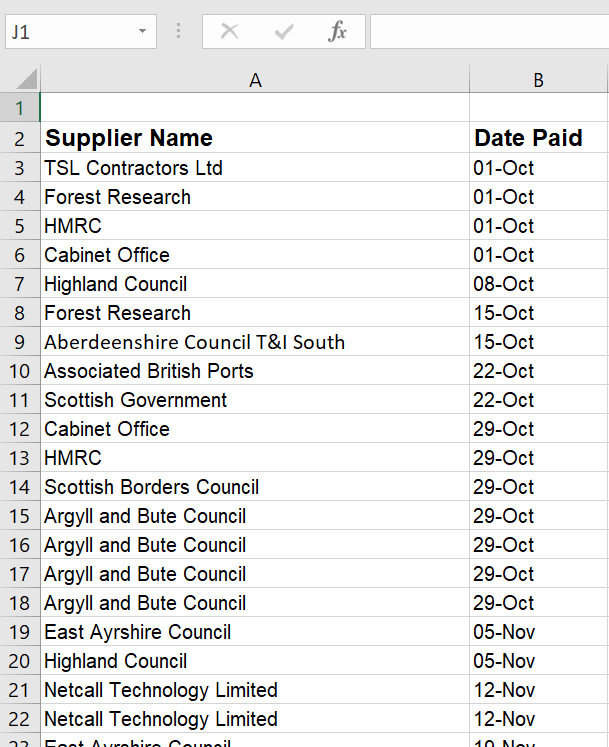Select the Scottish Government cell
The image size is (609, 747).
pyautogui.click(x=135, y=400)
